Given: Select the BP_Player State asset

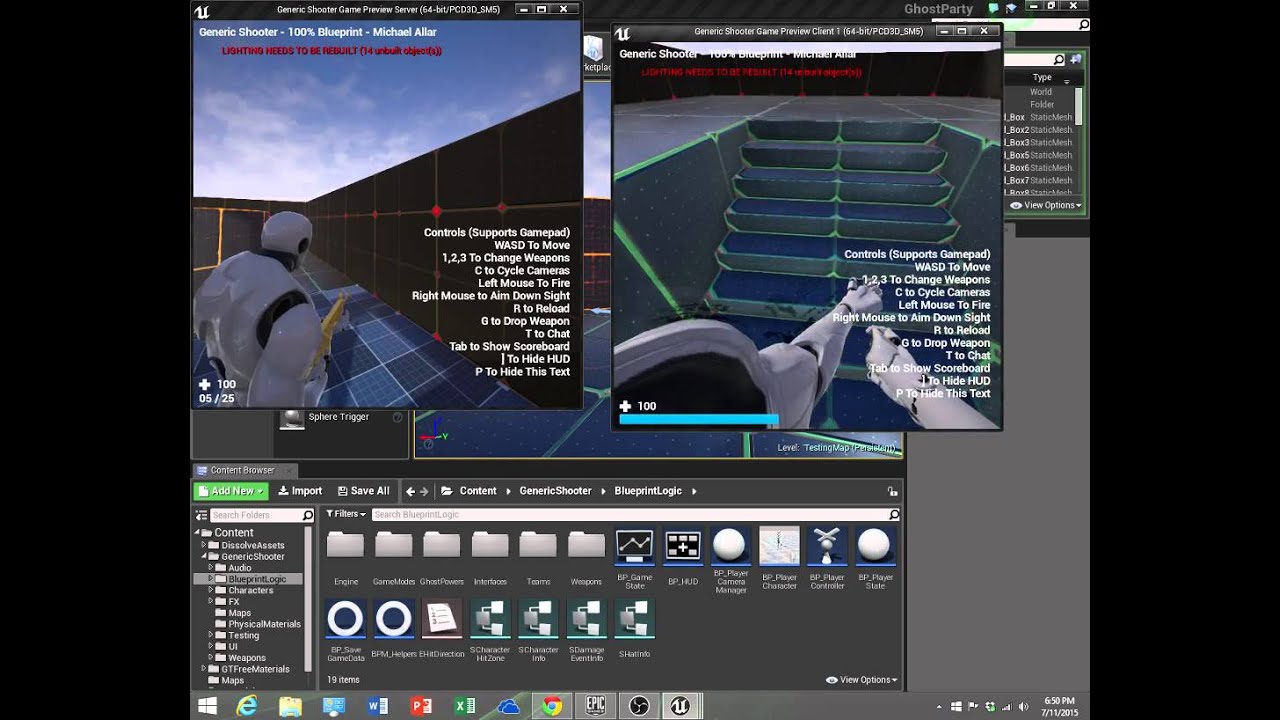Looking at the screenshot, I should (x=875, y=559).
